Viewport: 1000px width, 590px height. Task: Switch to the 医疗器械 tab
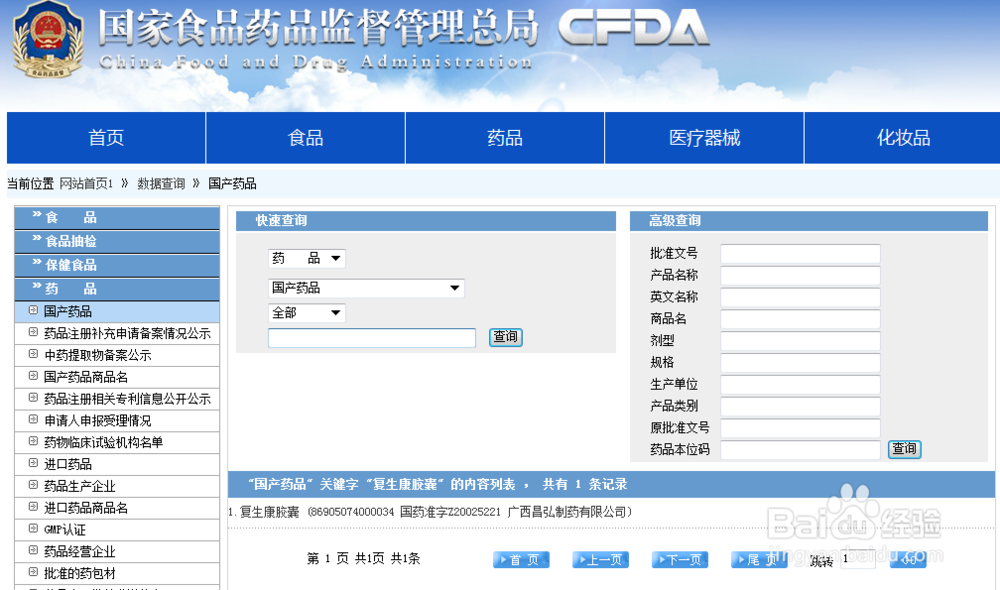(704, 137)
